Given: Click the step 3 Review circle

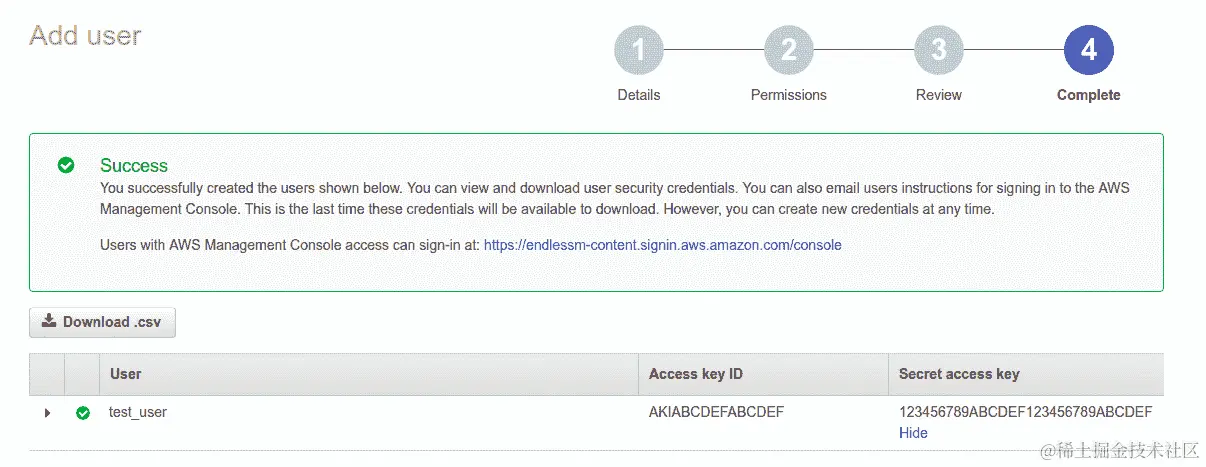Looking at the screenshot, I should tap(938, 50).
